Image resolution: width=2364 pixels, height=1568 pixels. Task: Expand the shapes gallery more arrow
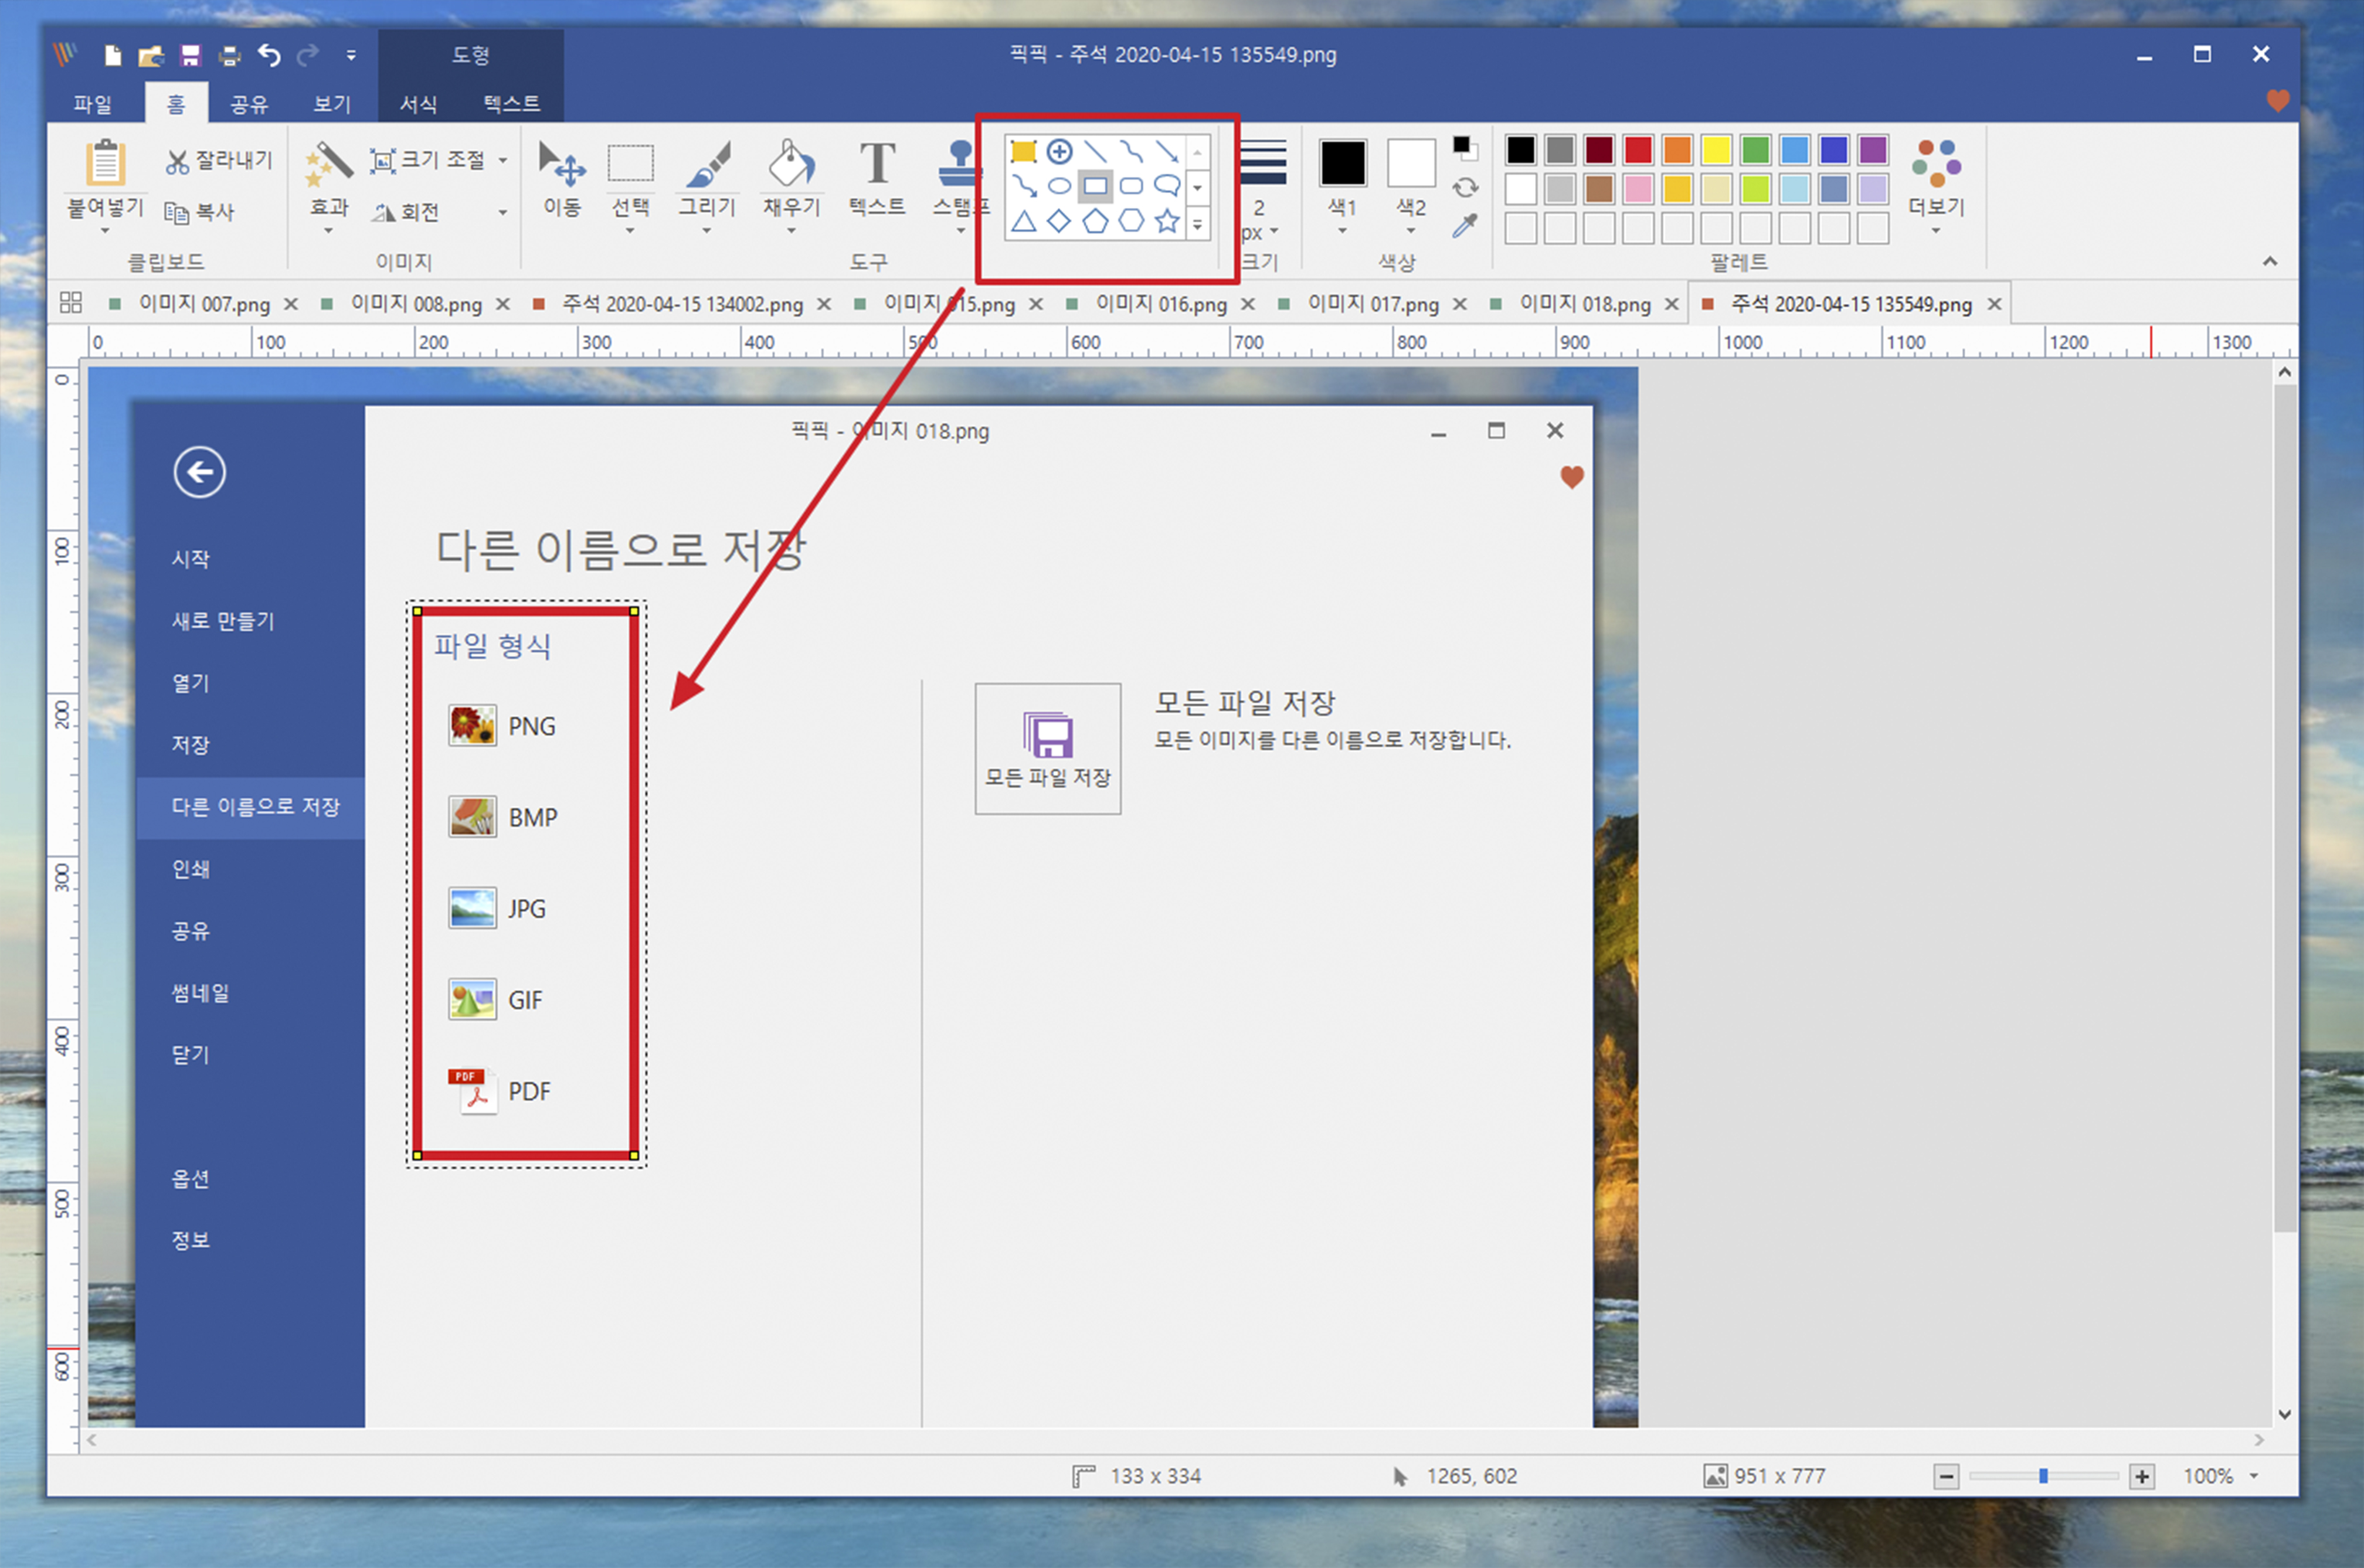1197,224
